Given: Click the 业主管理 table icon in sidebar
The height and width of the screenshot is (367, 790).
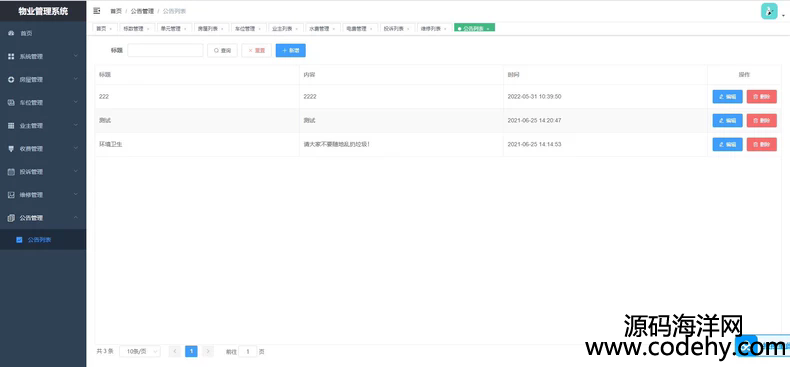Looking at the screenshot, I should (x=11, y=126).
